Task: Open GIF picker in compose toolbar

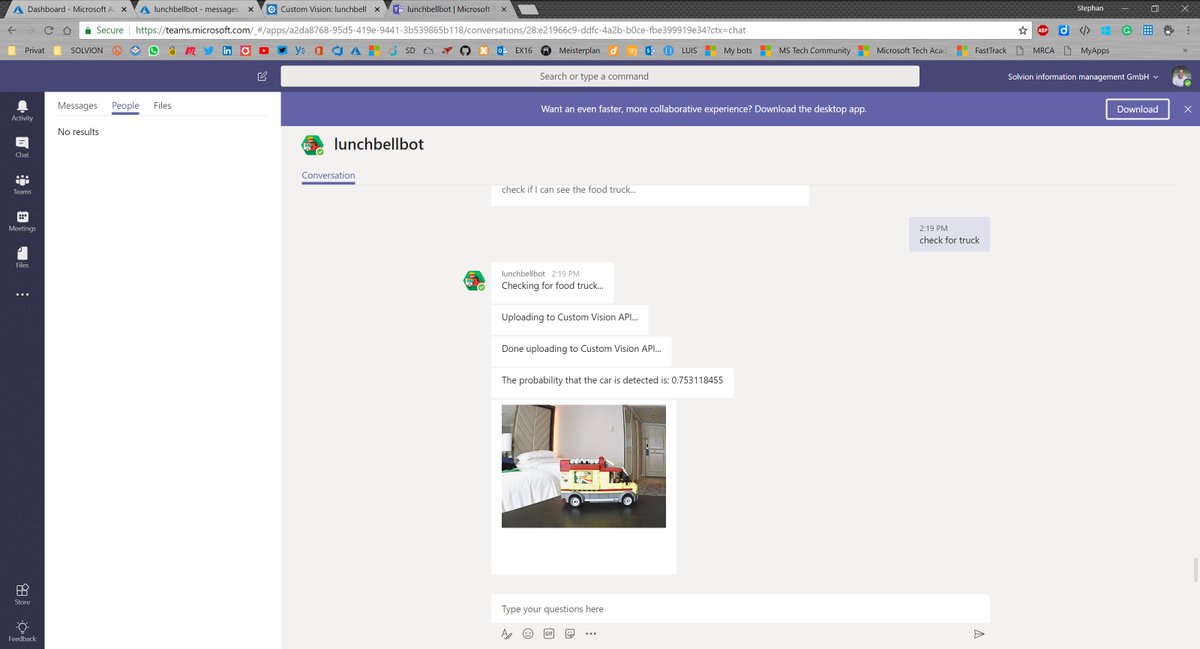Action: (549, 633)
